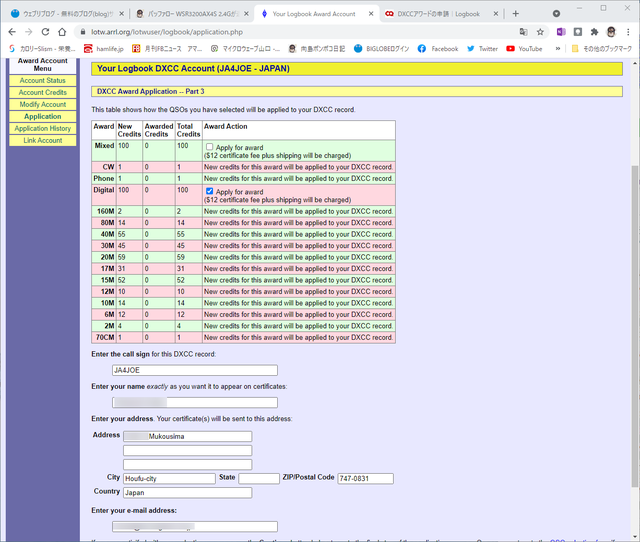Open the OneNote extension icon

click(x=561, y=32)
